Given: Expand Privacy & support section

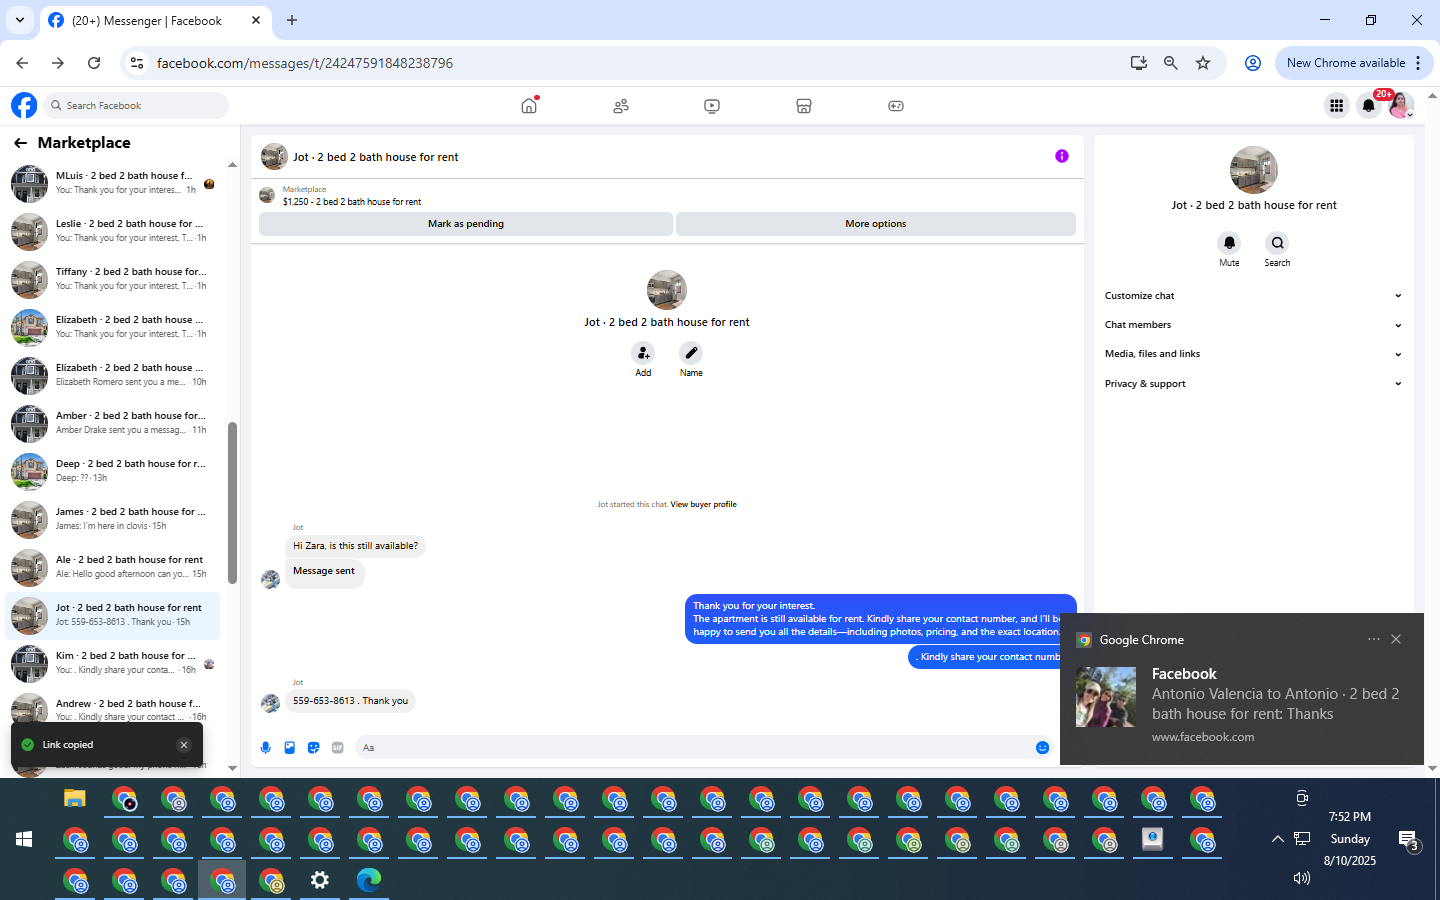Looking at the screenshot, I should point(1253,384).
